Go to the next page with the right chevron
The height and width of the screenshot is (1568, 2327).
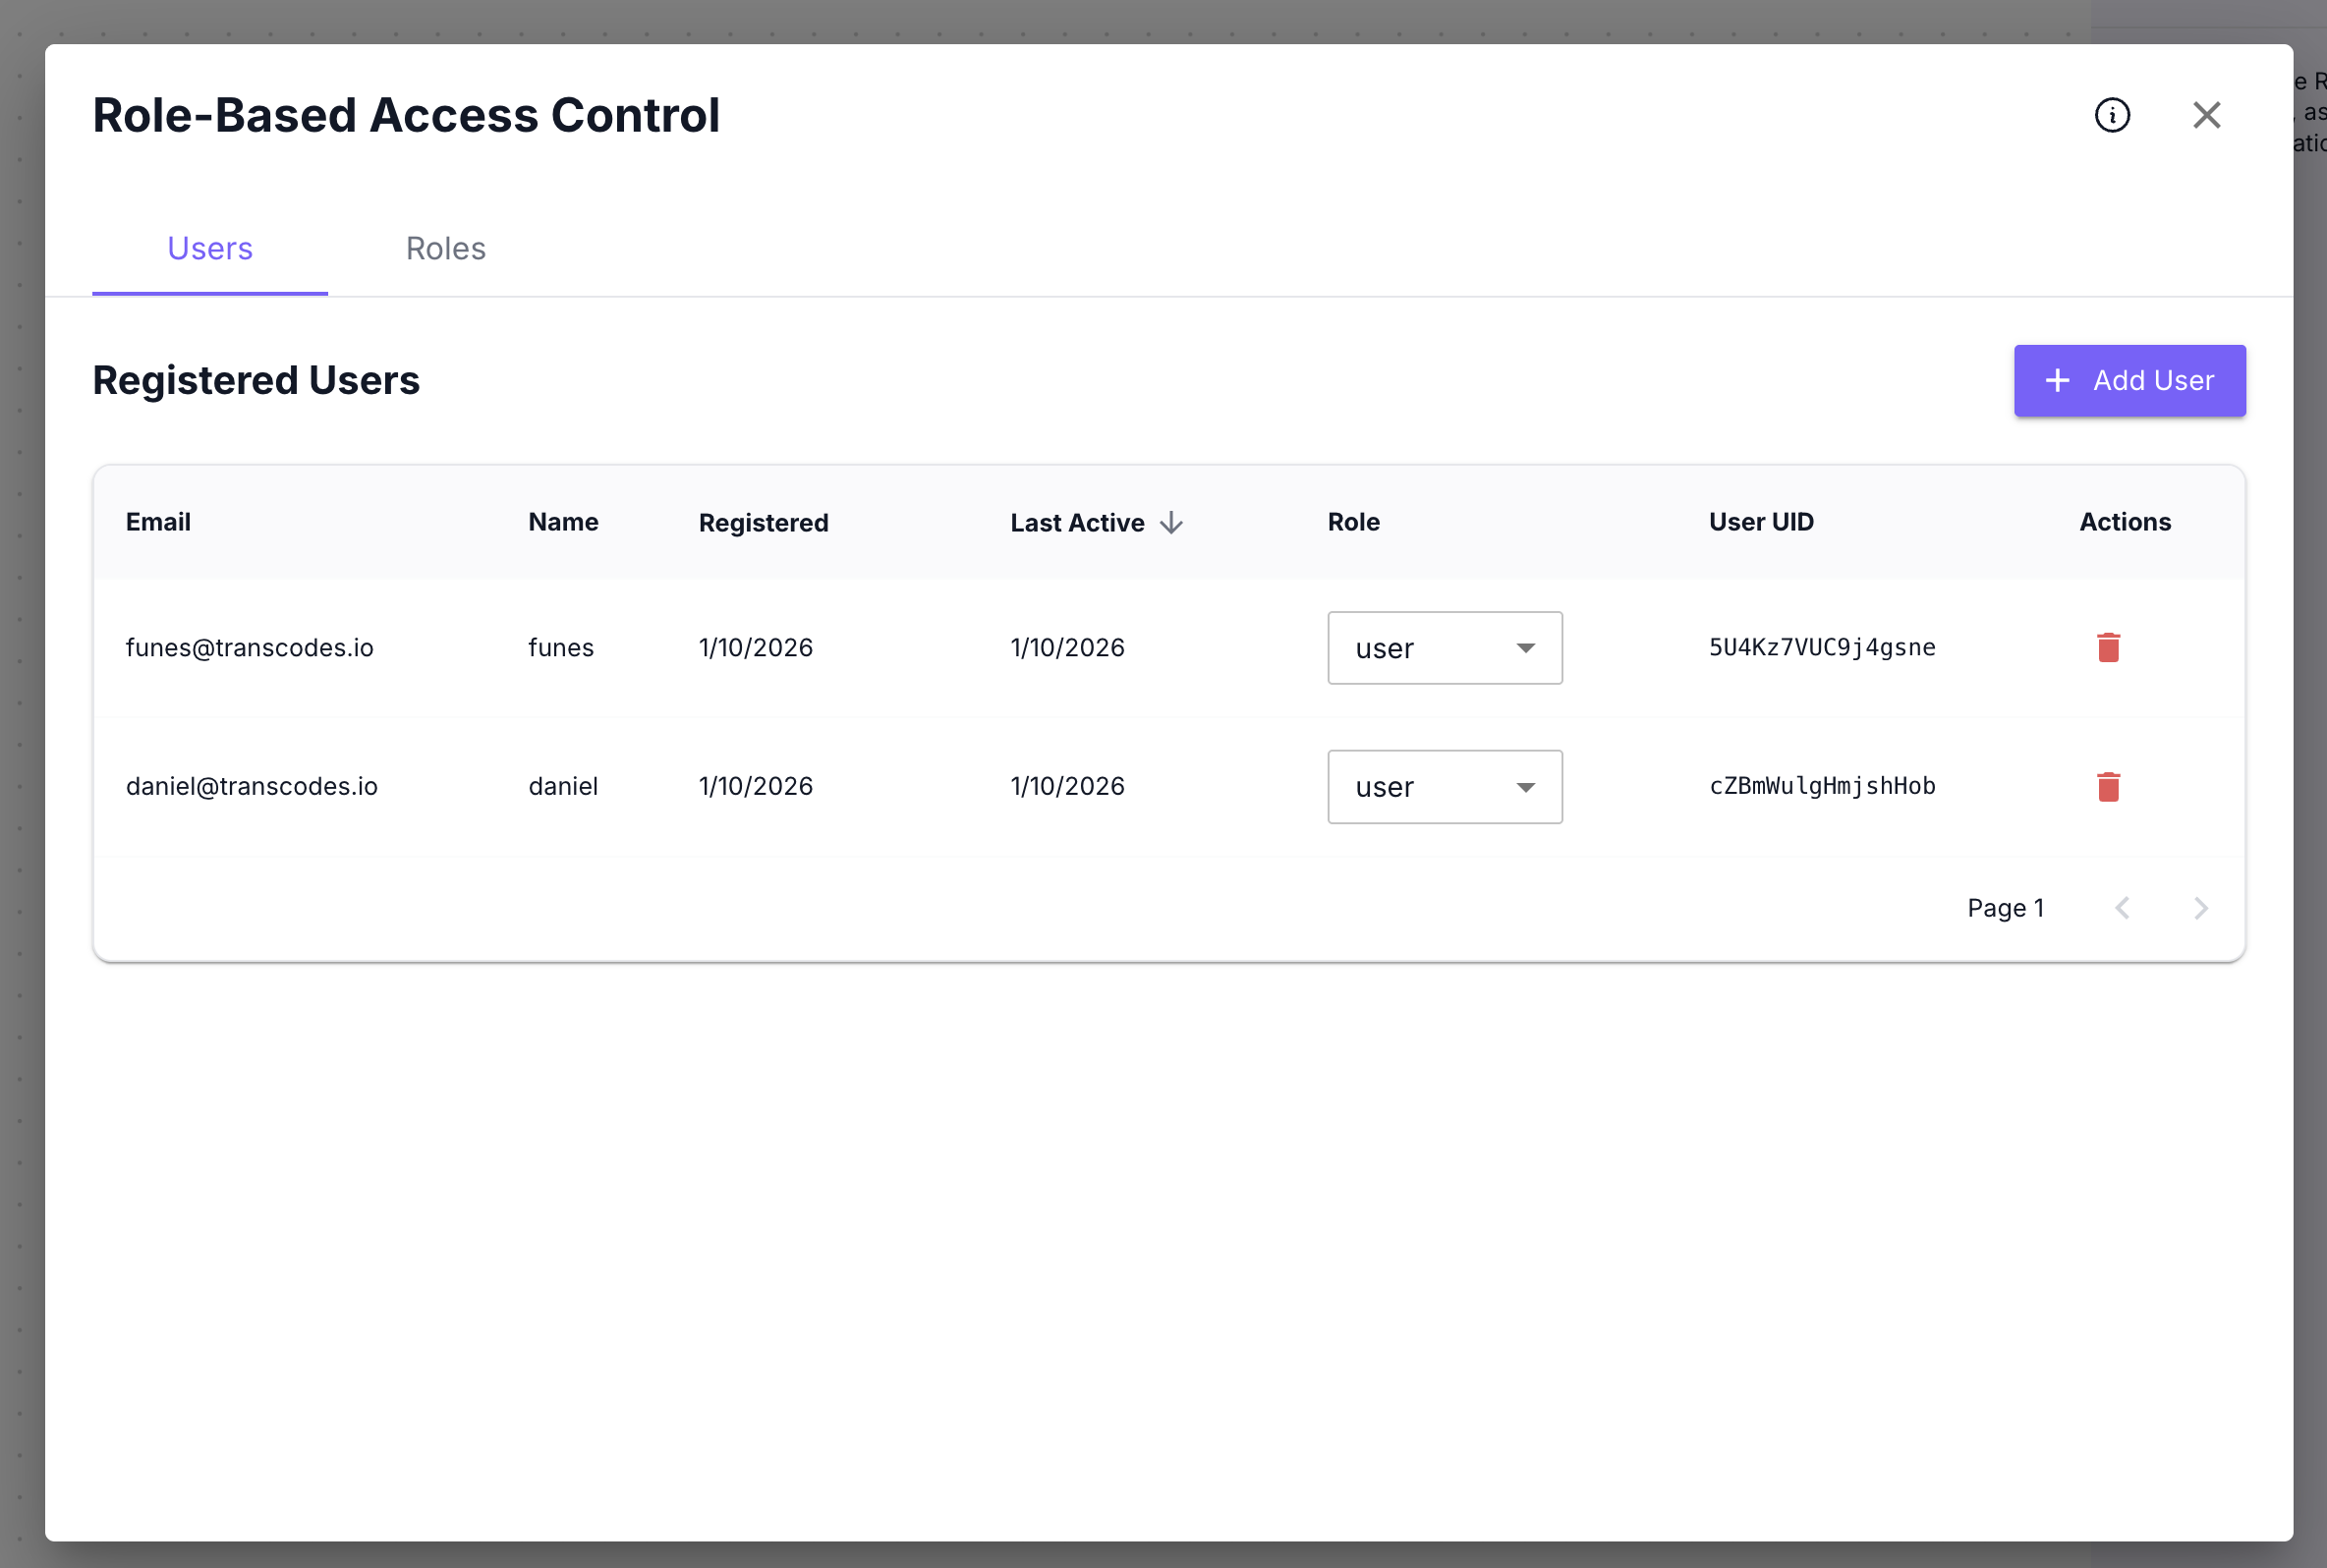(2199, 908)
